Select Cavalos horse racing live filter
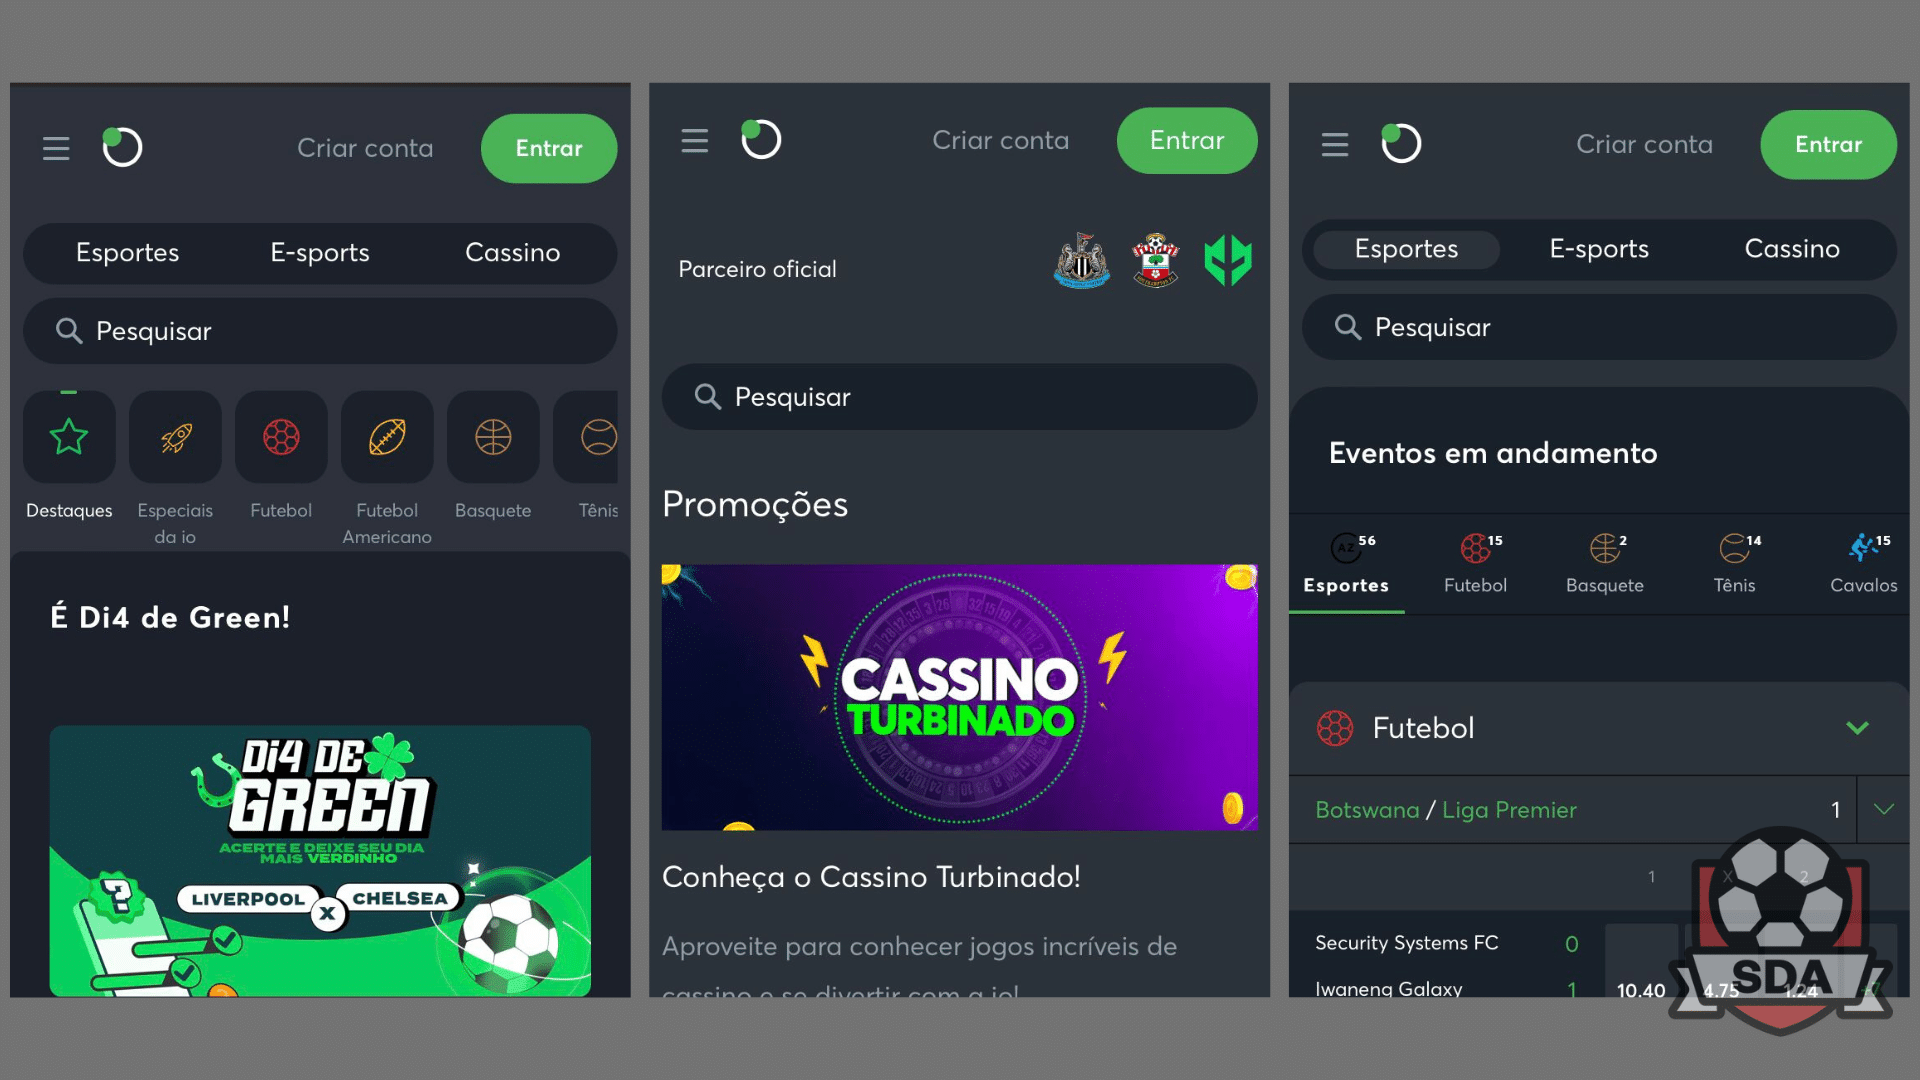Screen dimensions: 1920x1080 pos(1863,564)
